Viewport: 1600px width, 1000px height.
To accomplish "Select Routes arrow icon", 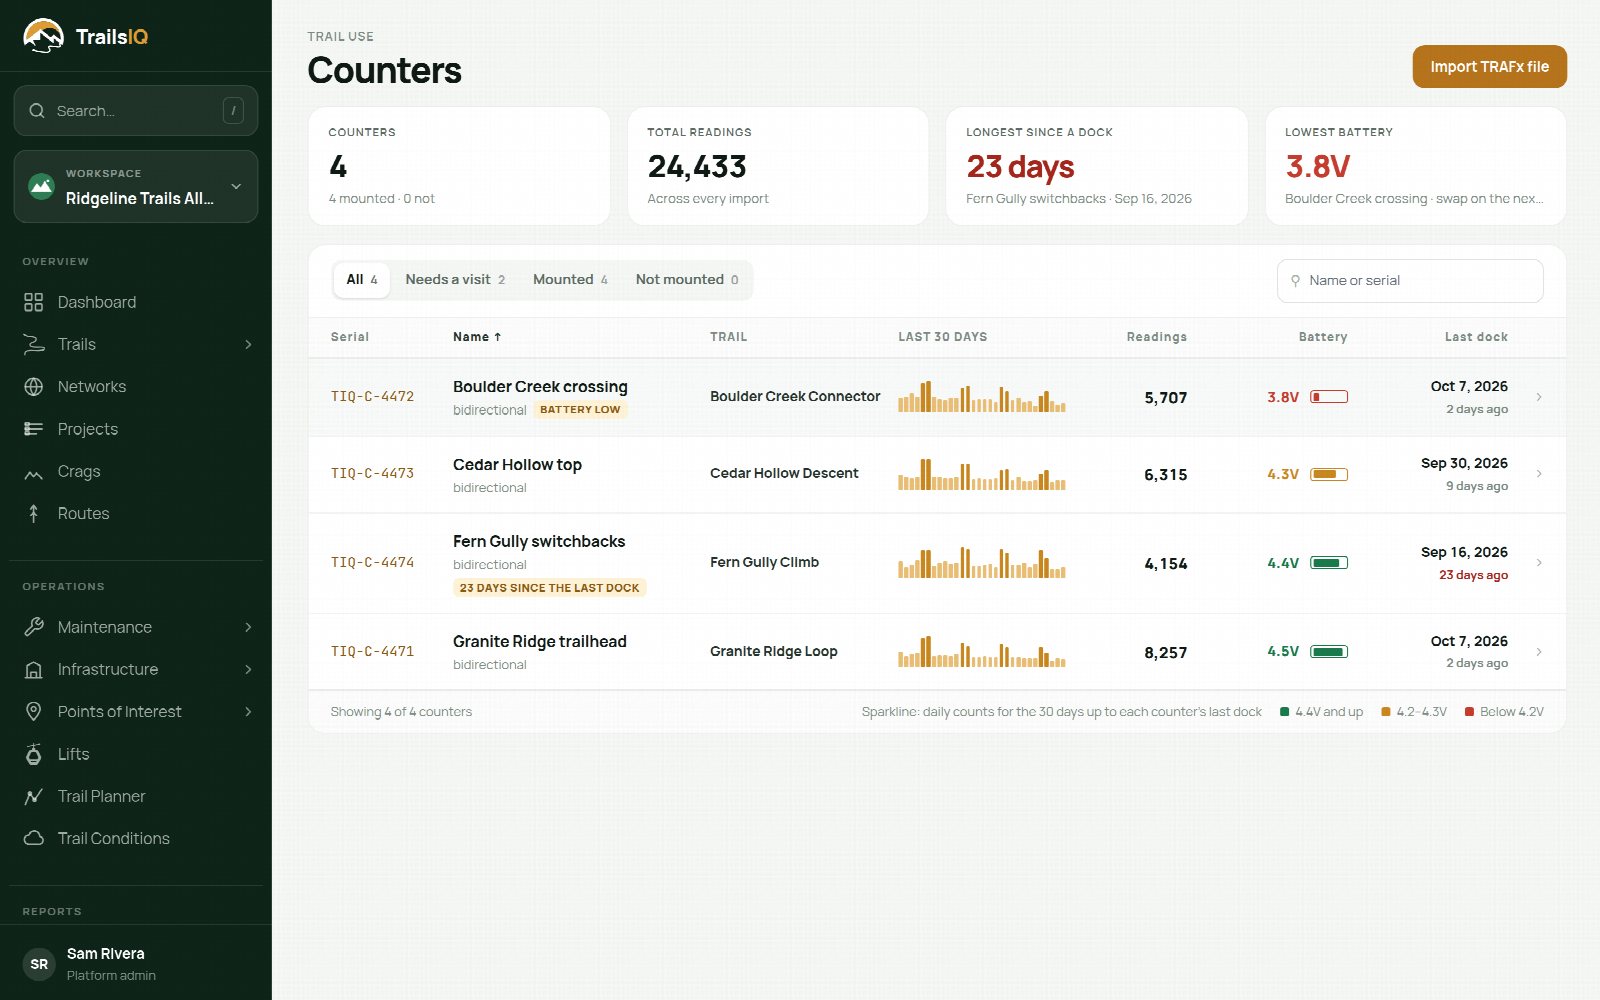I will point(34,514).
